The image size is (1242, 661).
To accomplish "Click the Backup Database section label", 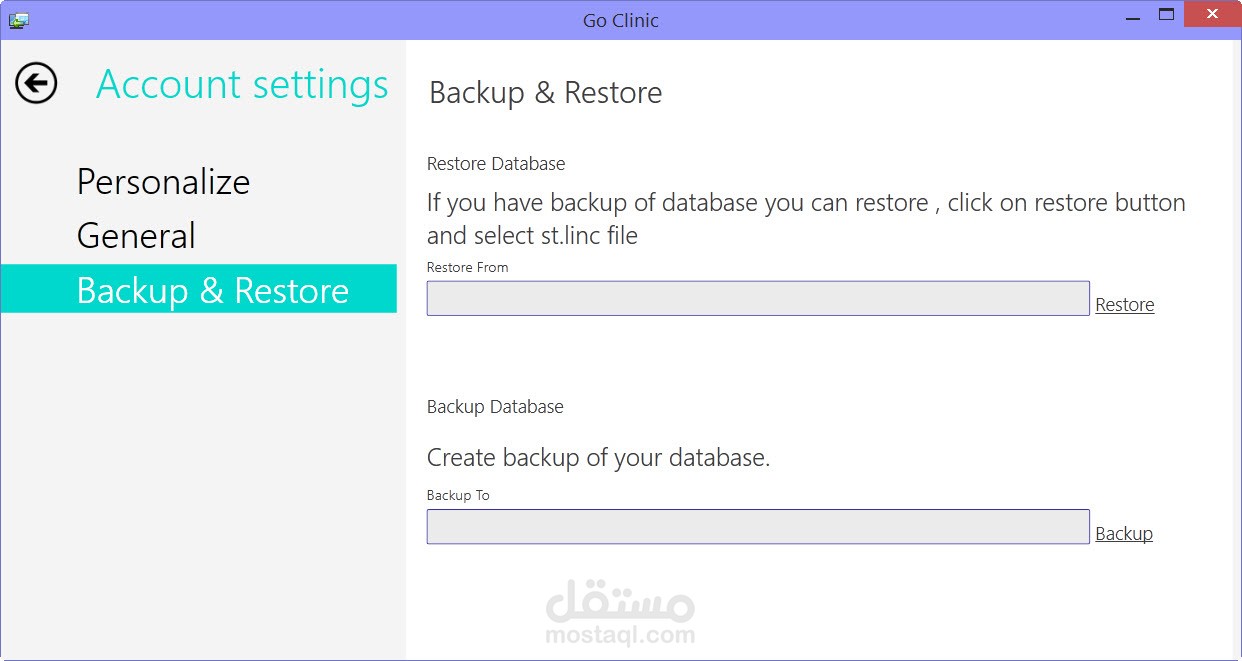I will (x=495, y=407).
